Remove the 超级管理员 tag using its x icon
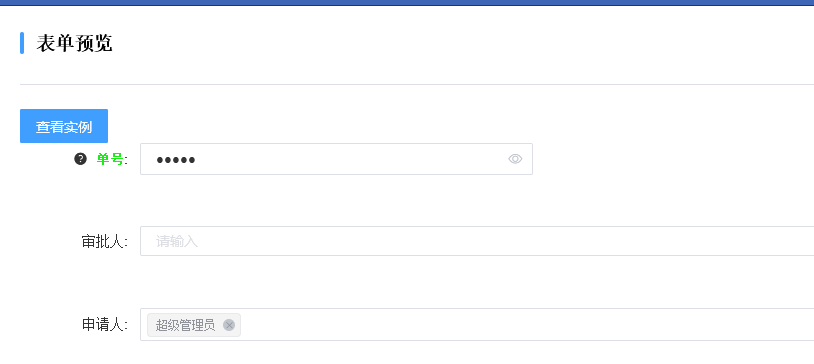814x364 pixels. (x=229, y=325)
